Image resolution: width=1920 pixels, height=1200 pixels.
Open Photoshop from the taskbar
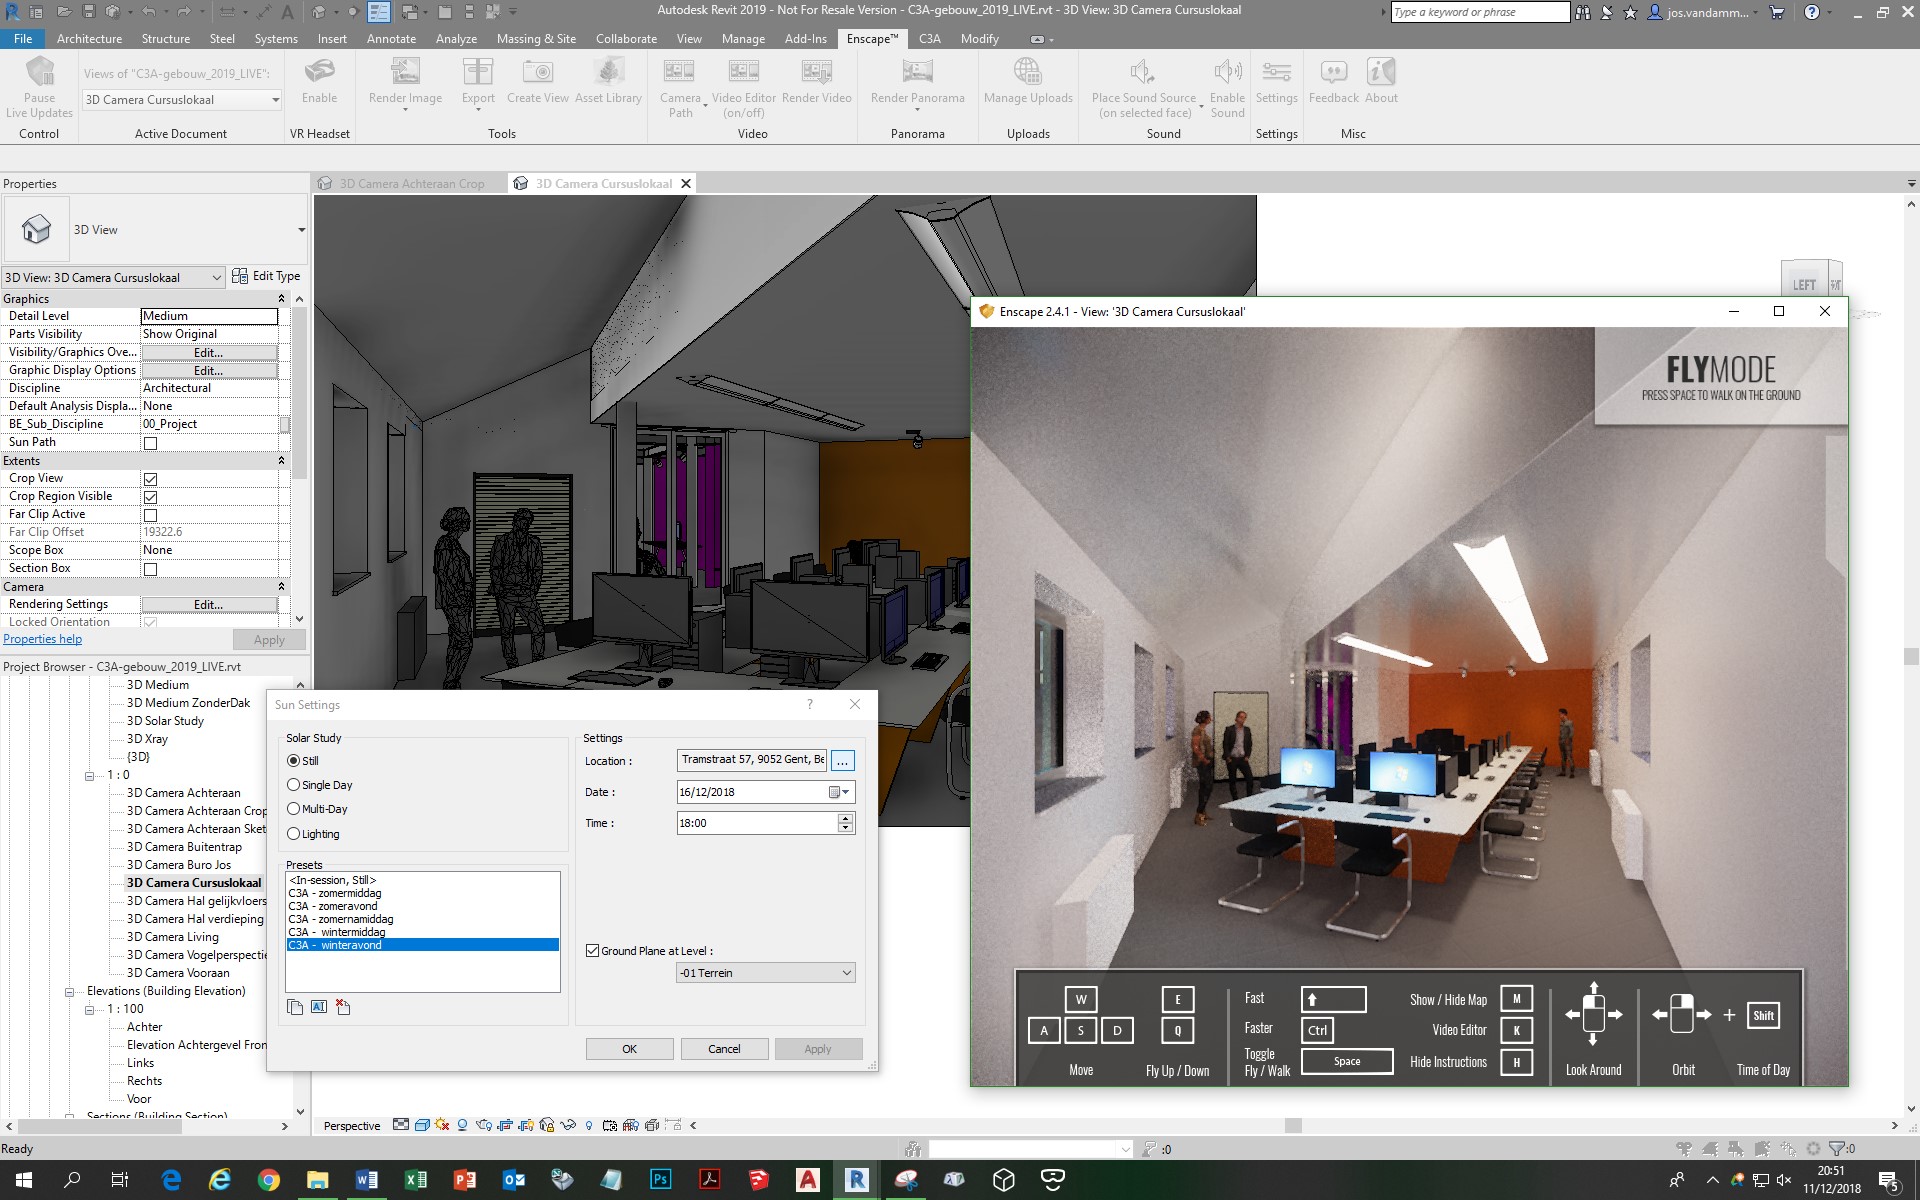click(660, 1180)
